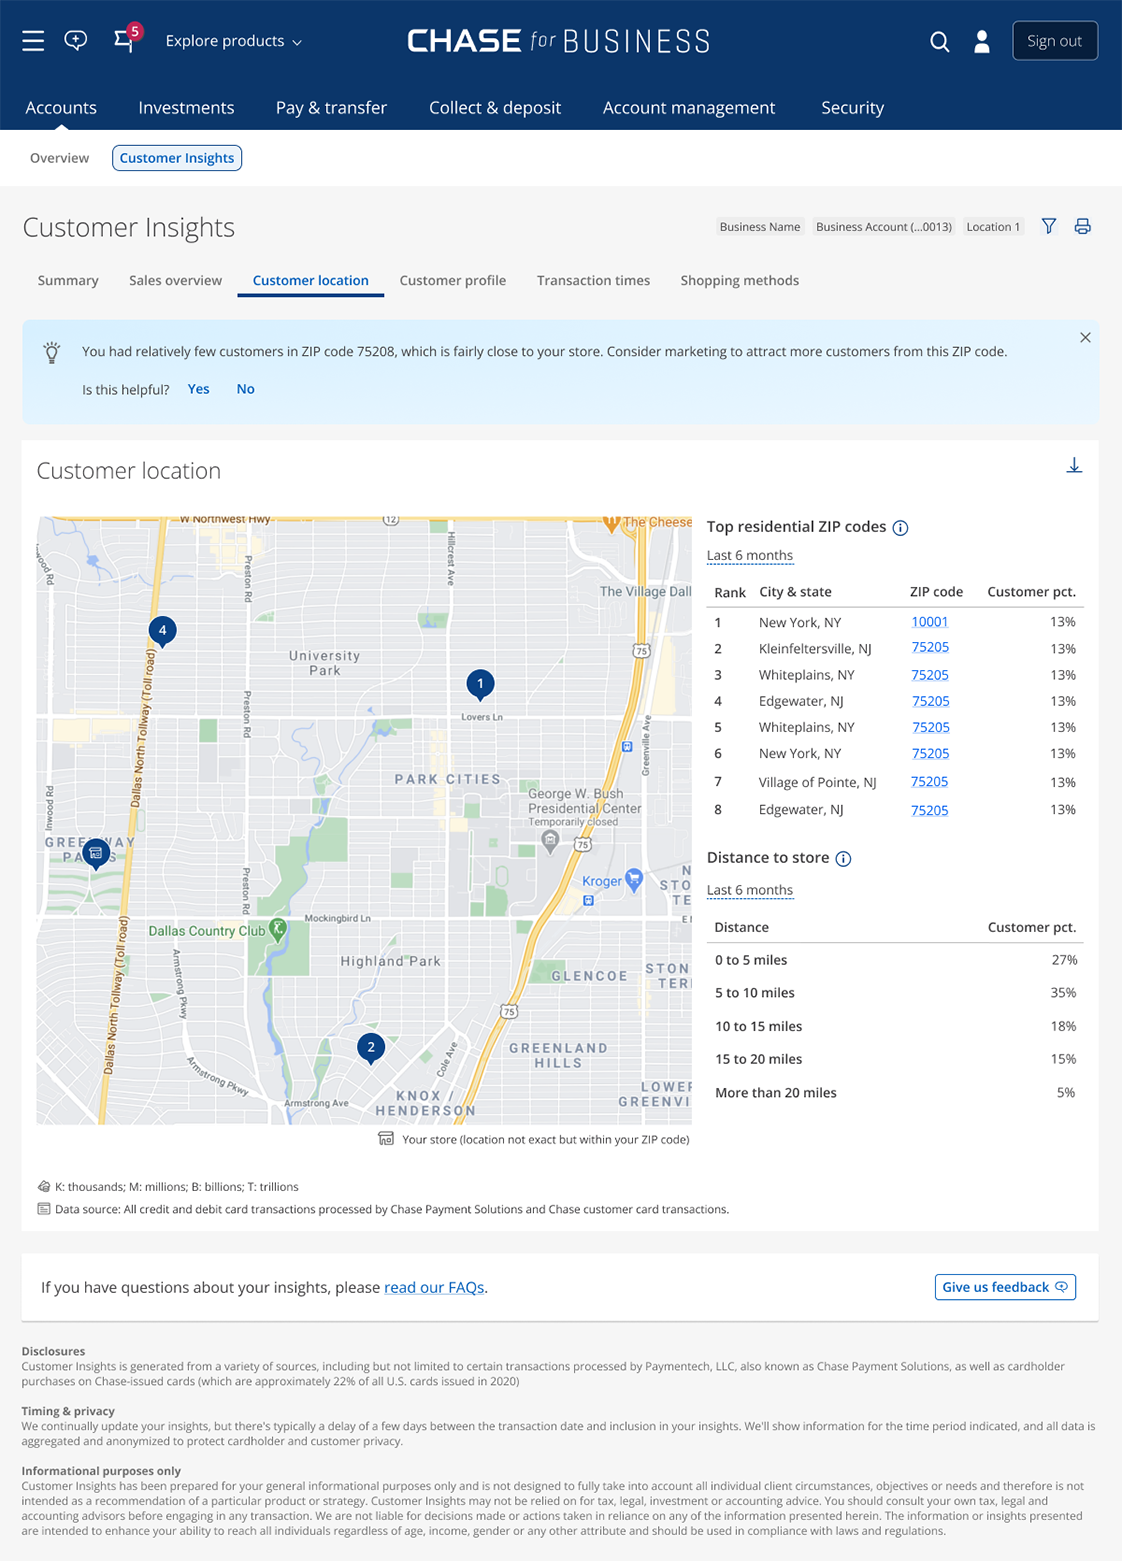This screenshot has height=1561, width=1122.
Task: Open the filter icon for insights
Action: coord(1049,227)
